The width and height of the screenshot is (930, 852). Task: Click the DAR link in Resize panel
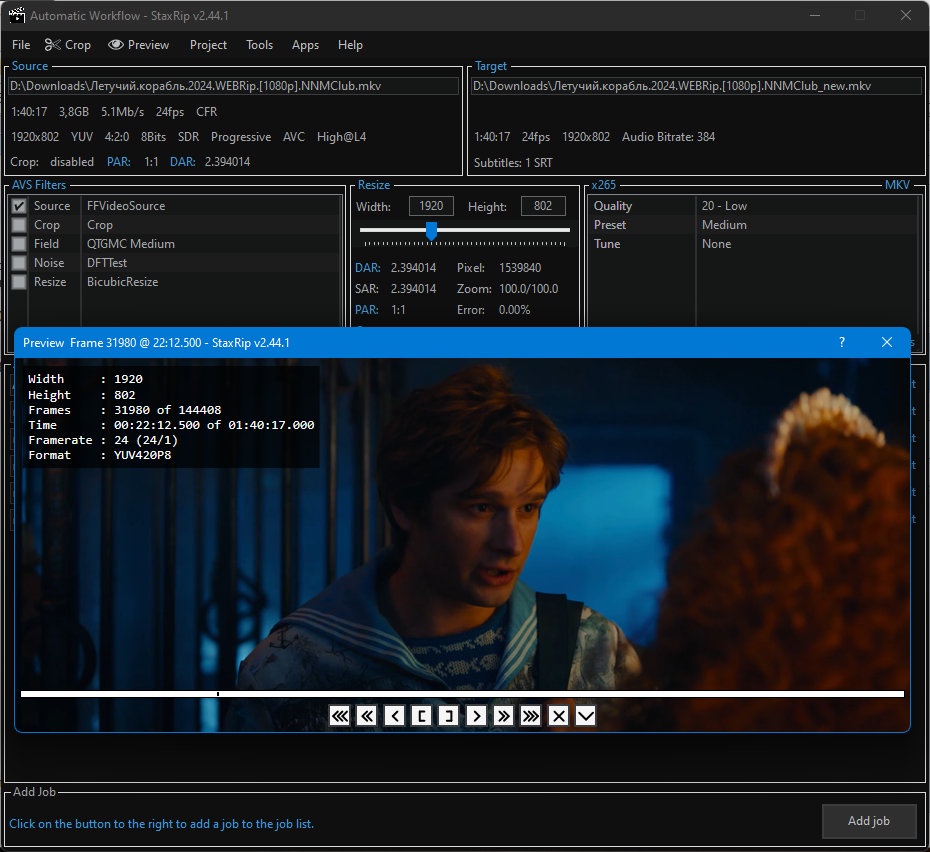tap(368, 268)
